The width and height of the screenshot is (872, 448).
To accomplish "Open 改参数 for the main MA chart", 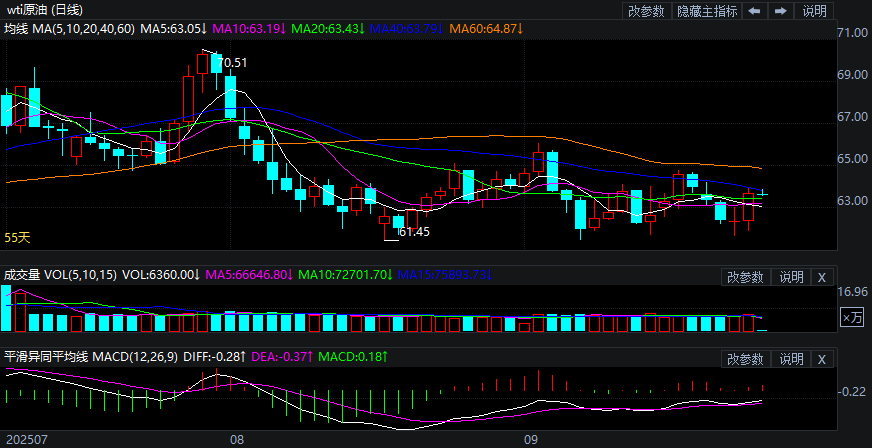I will 646,11.
